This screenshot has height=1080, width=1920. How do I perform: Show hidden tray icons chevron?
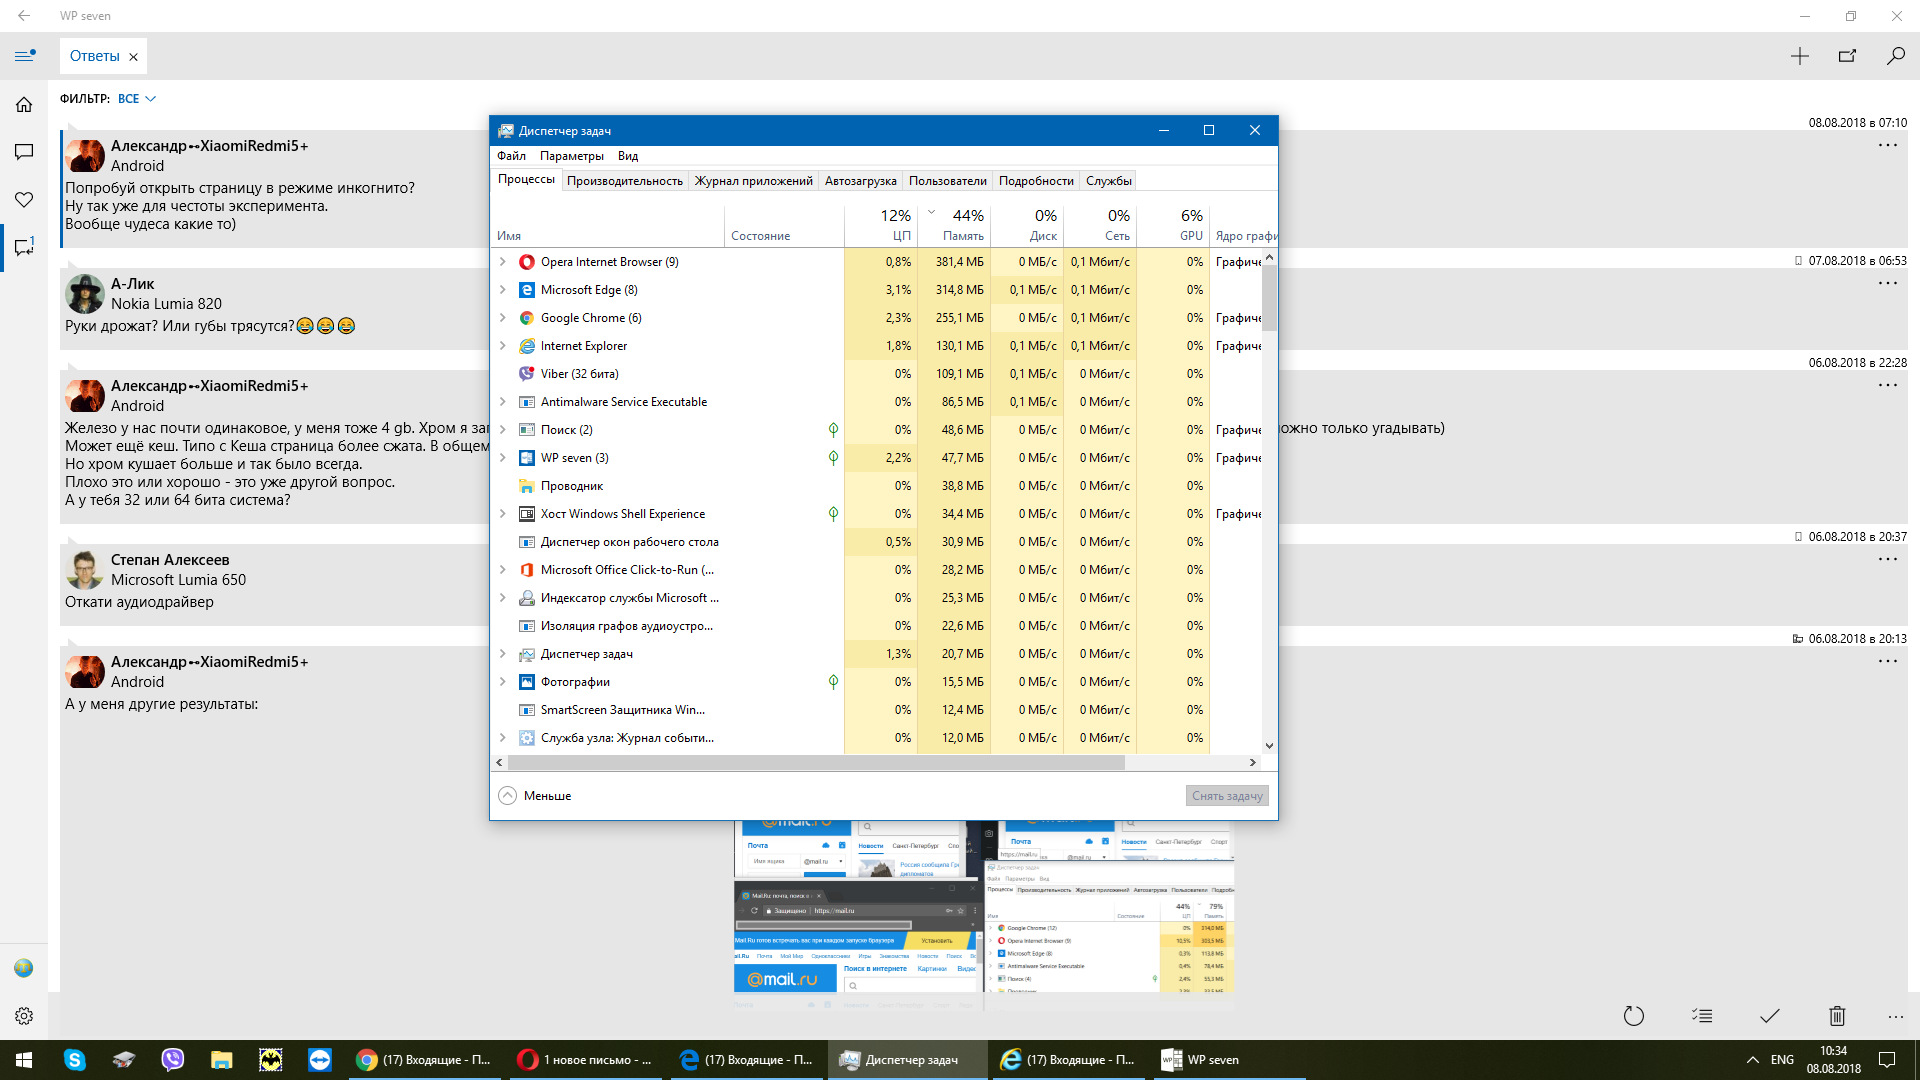[x=1752, y=1060]
